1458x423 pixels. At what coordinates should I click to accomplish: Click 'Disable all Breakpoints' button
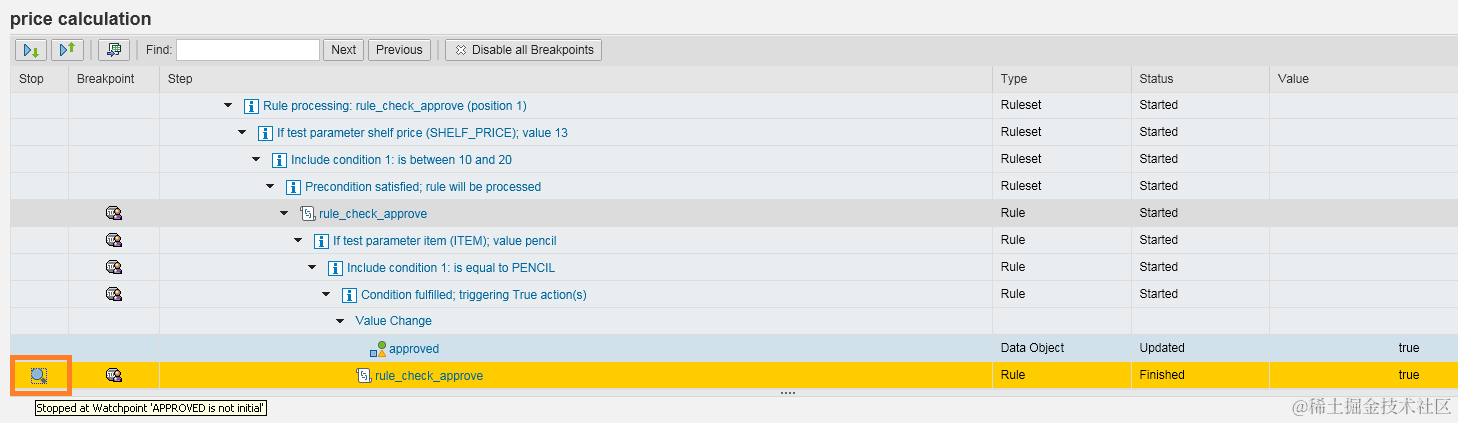[523, 50]
